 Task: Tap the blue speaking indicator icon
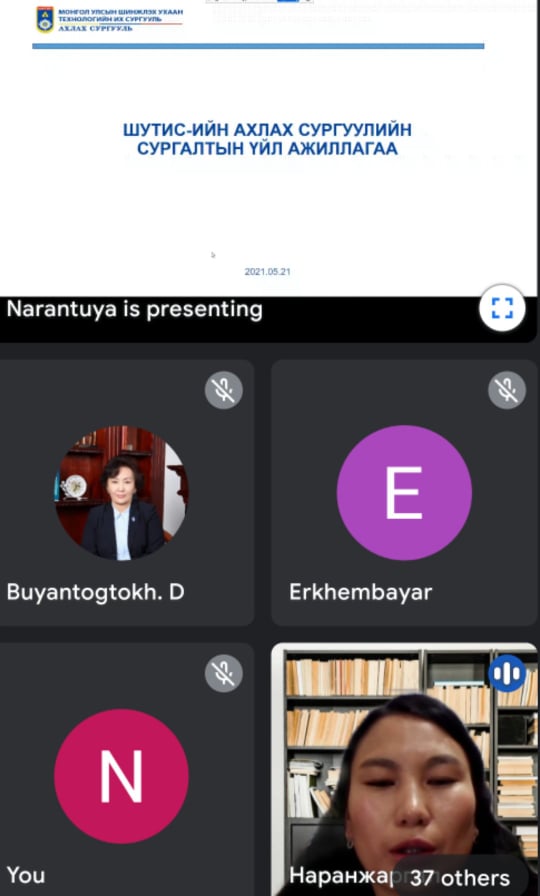click(x=507, y=673)
